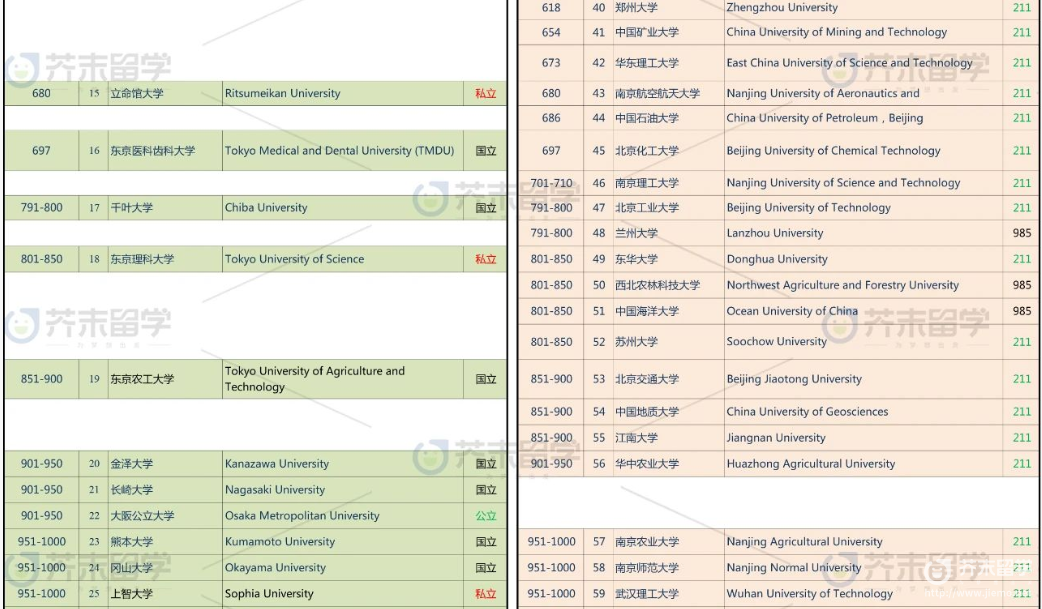1042x609 pixels.
Task: Click the 686 ranking value
Action: click(551, 118)
